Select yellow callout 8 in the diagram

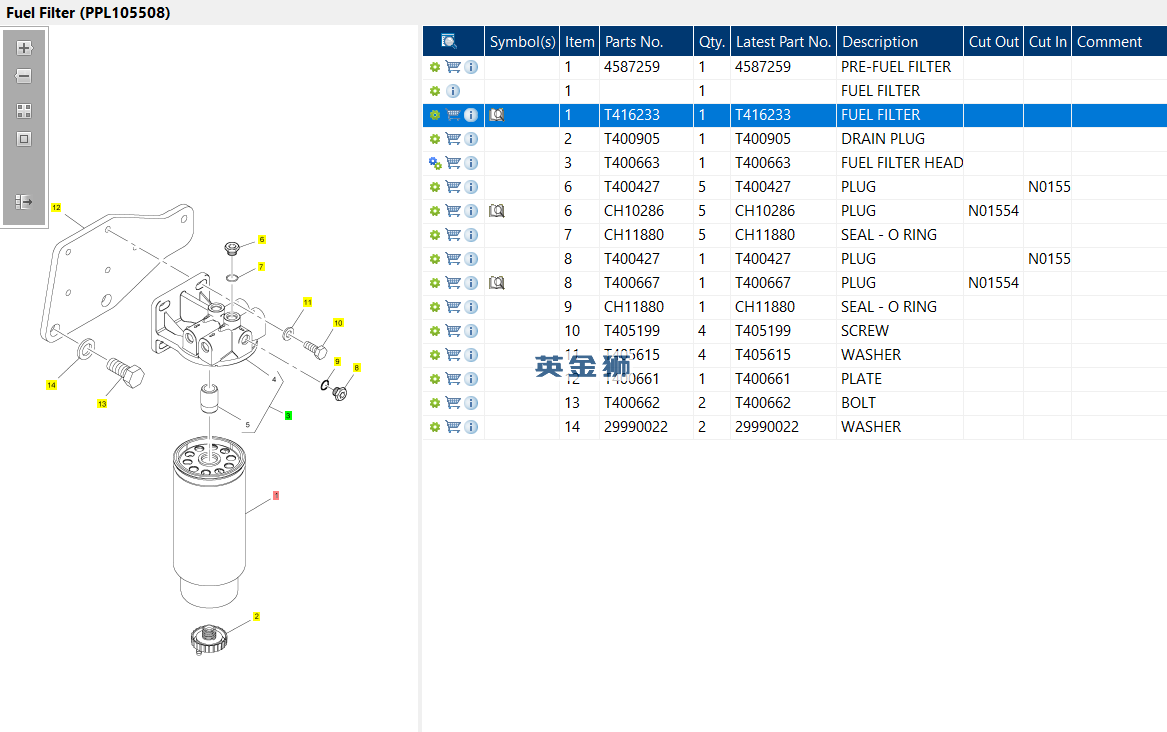[357, 367]
